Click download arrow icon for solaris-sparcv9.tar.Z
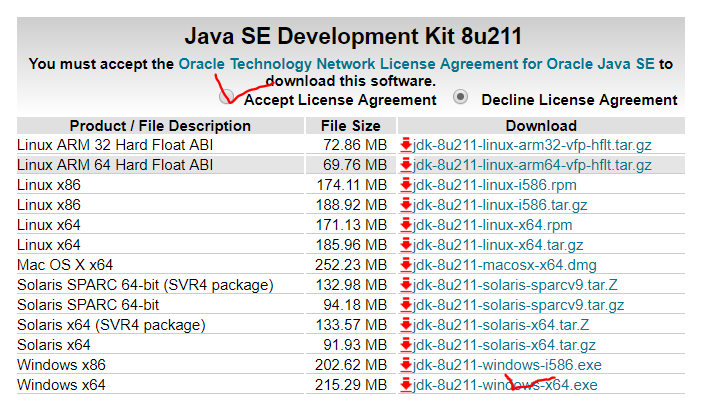705x413 pixels. 406,285
